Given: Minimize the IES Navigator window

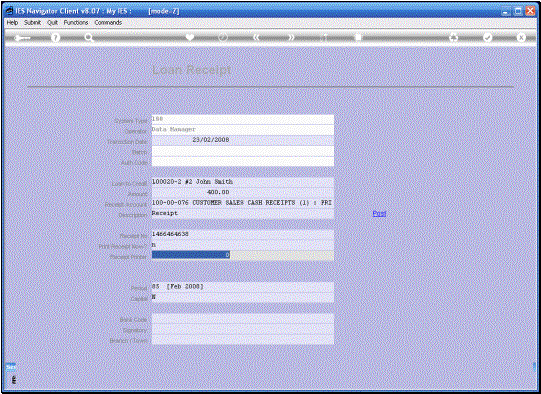Looking at the screenshot, I should click(506, 11).
